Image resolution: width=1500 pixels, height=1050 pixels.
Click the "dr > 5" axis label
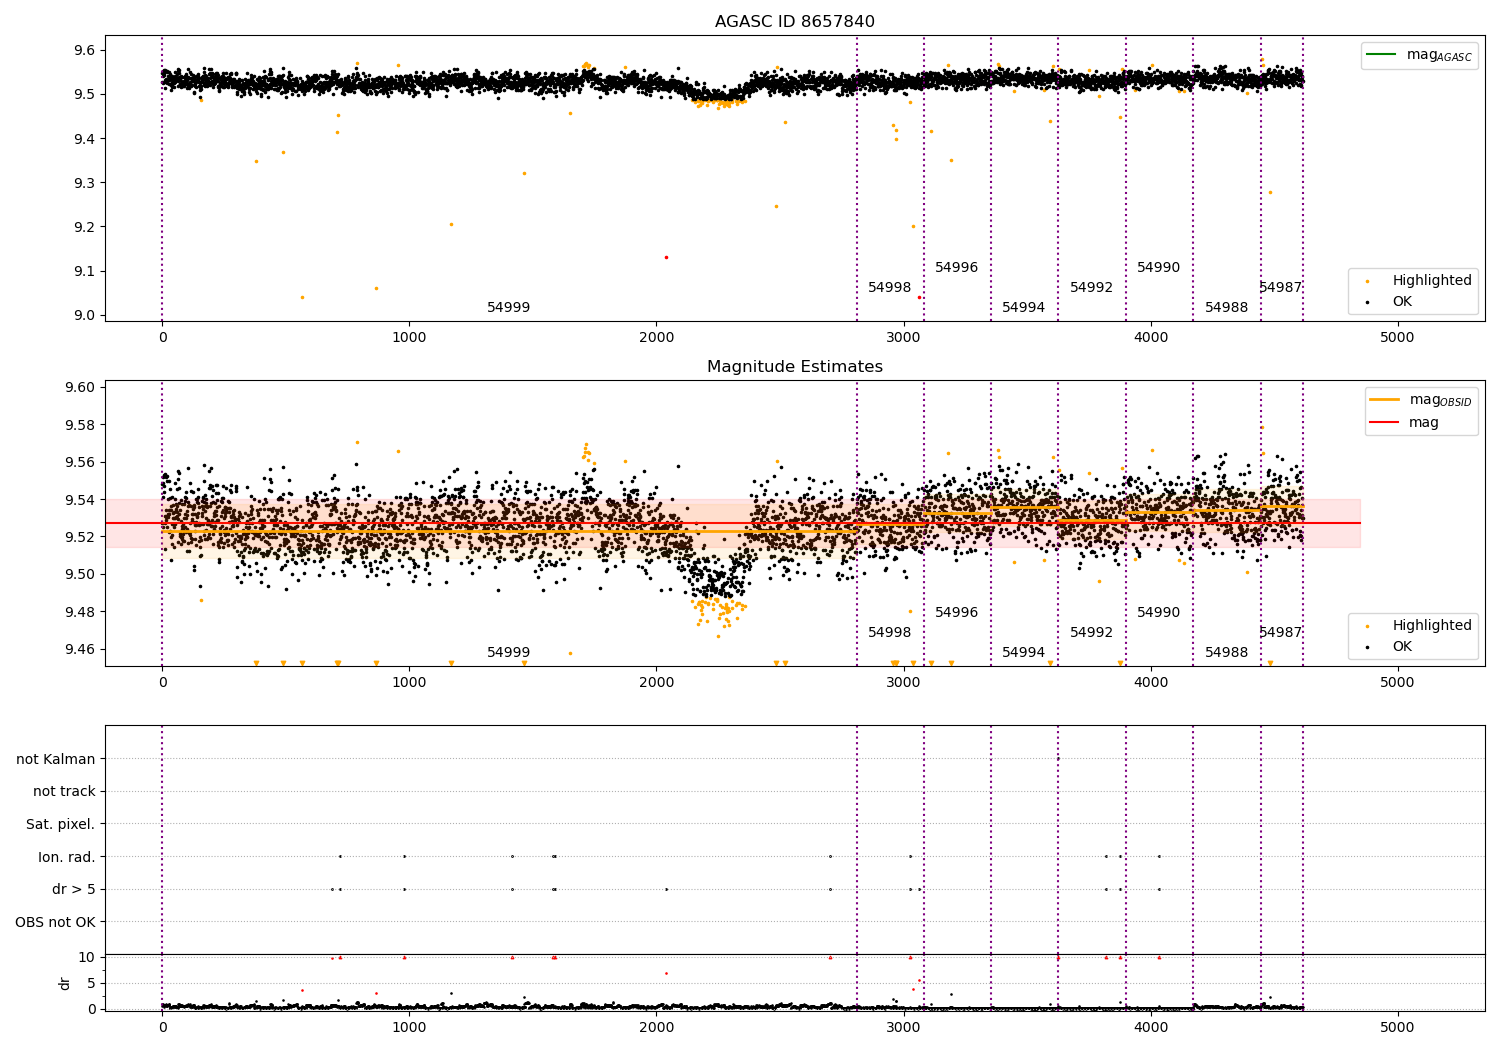(73, 889)
